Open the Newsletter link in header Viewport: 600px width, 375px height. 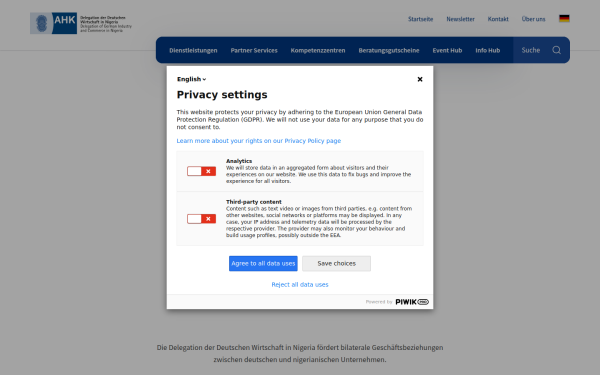pyautogui.click(x=460, y=19)
